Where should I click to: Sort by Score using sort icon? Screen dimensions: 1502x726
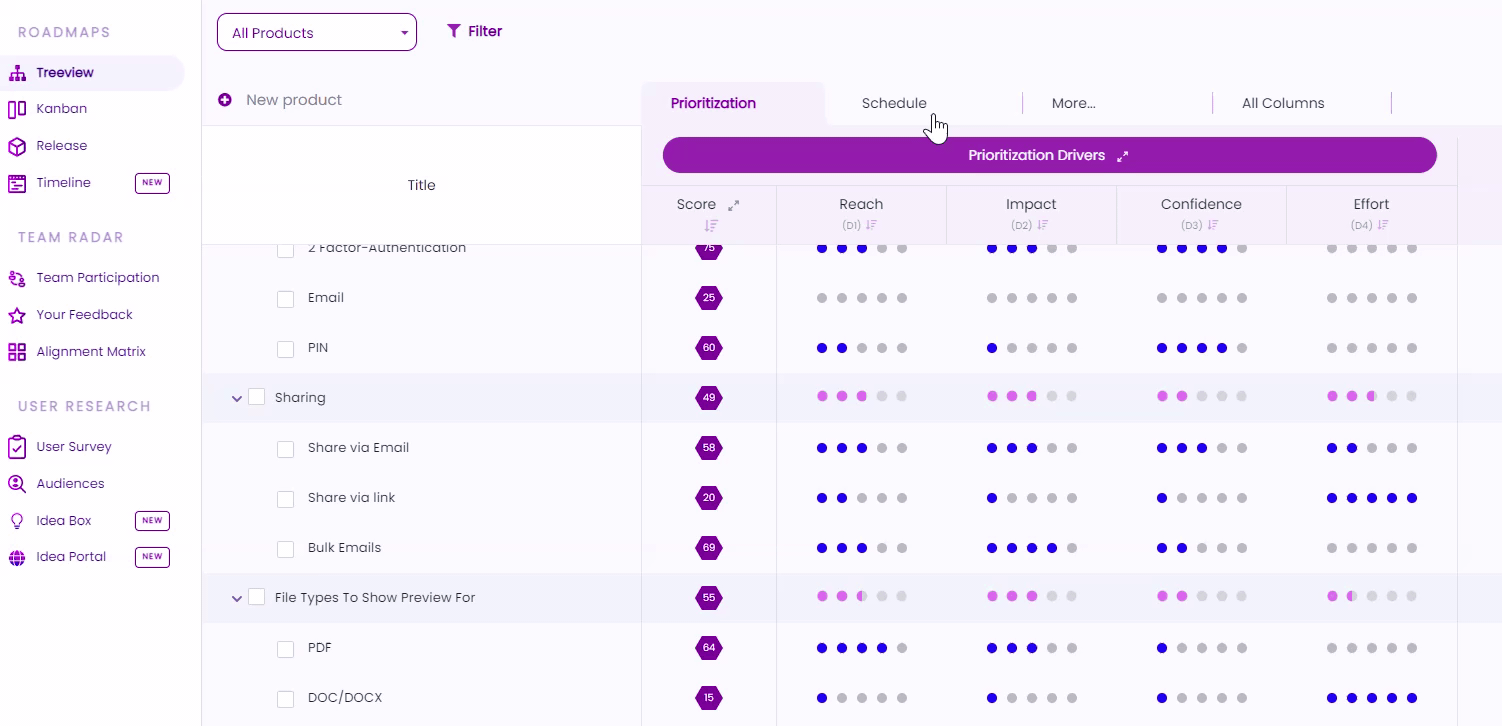pos(711,225)
